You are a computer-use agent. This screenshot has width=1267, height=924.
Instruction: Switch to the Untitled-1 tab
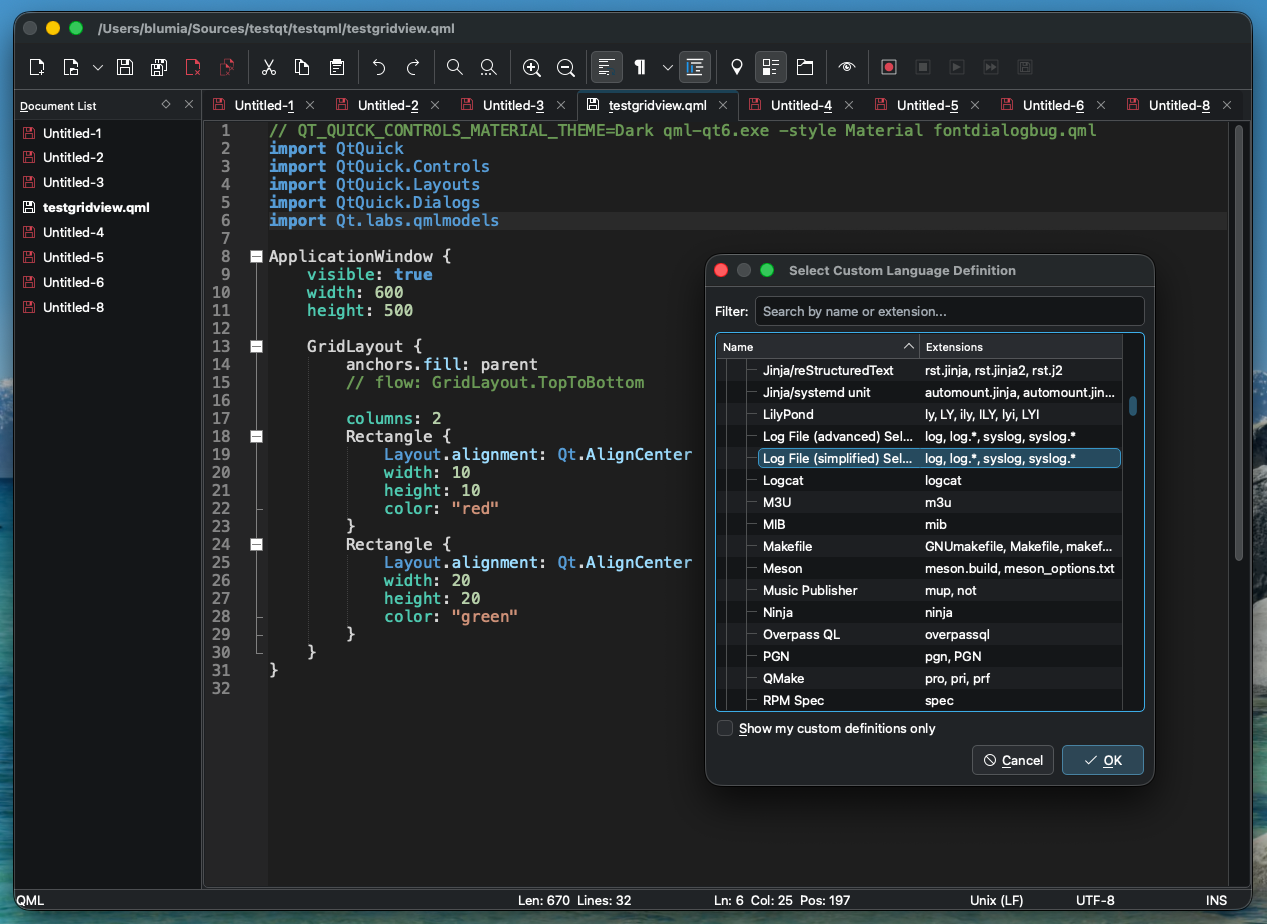pyautogui.click(x=264, y=105)
